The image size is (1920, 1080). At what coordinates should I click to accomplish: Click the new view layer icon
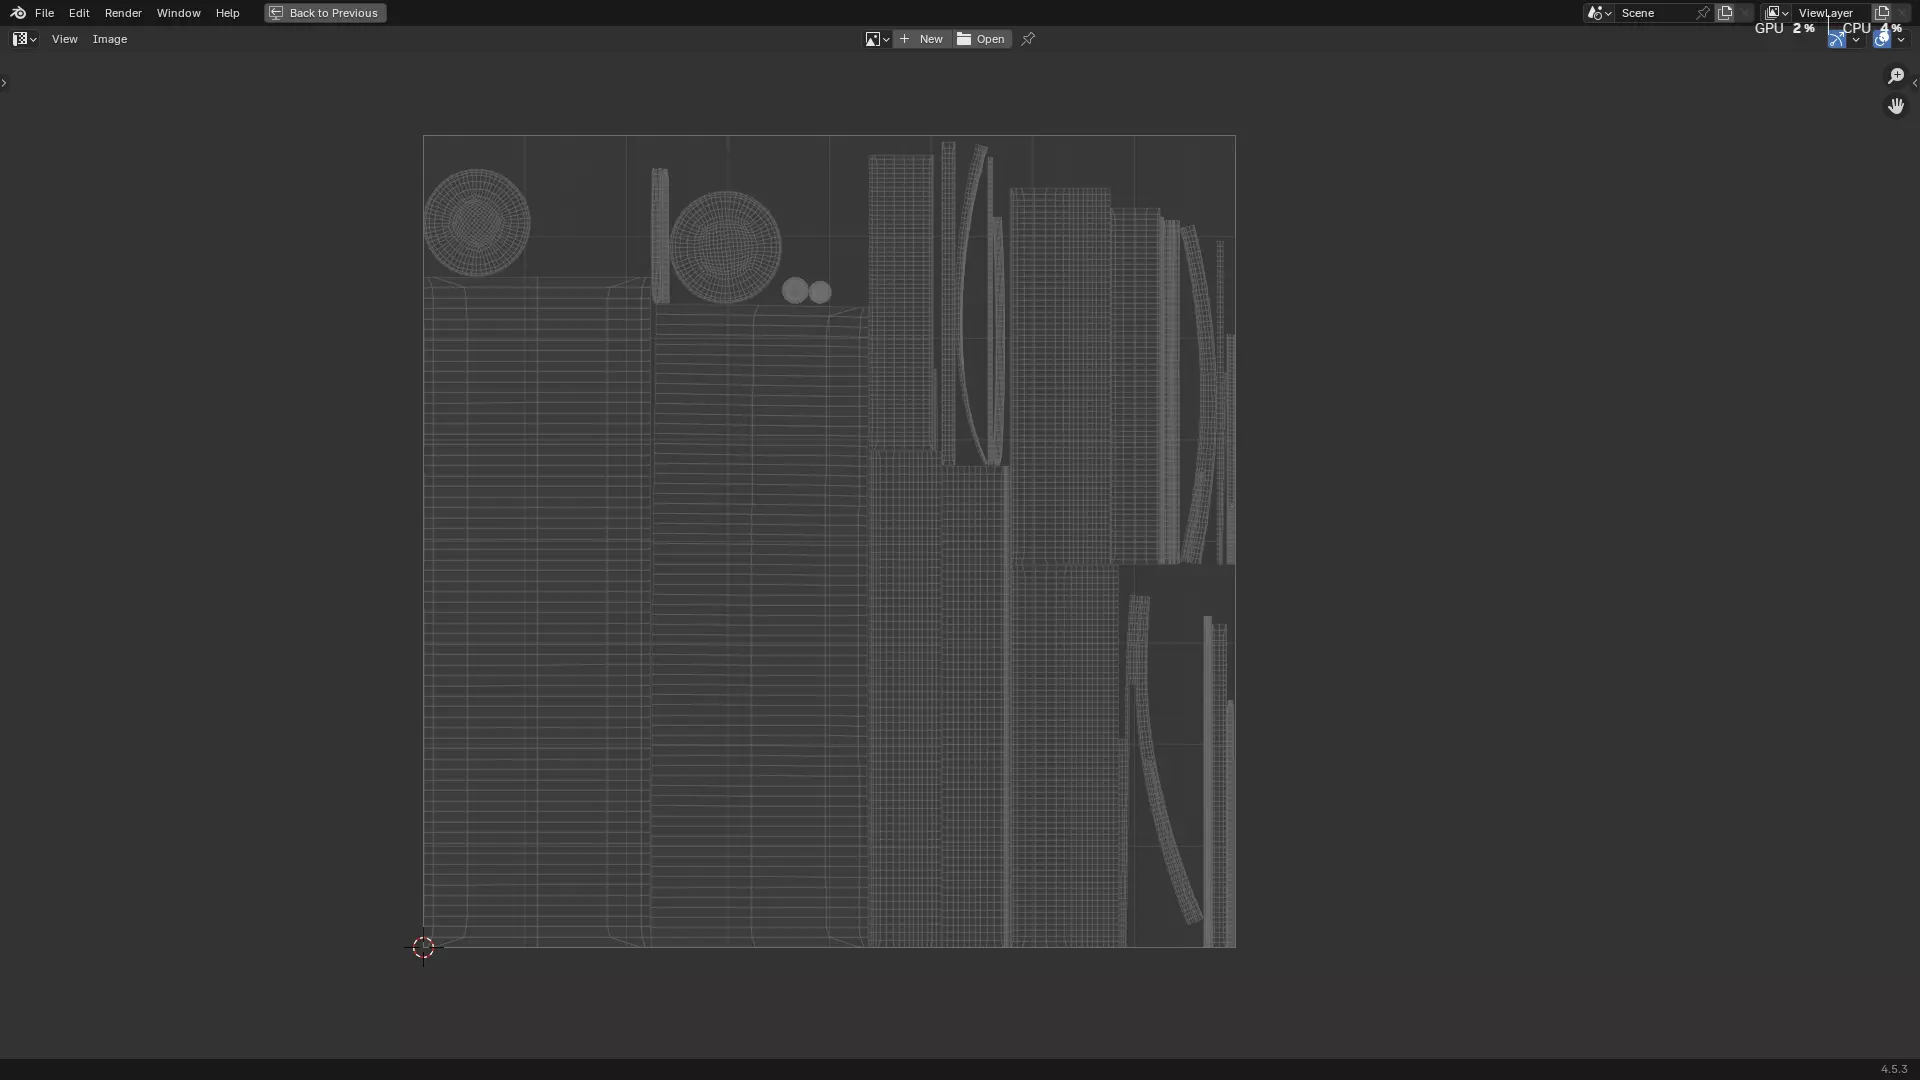click(x=1882, y=13)
